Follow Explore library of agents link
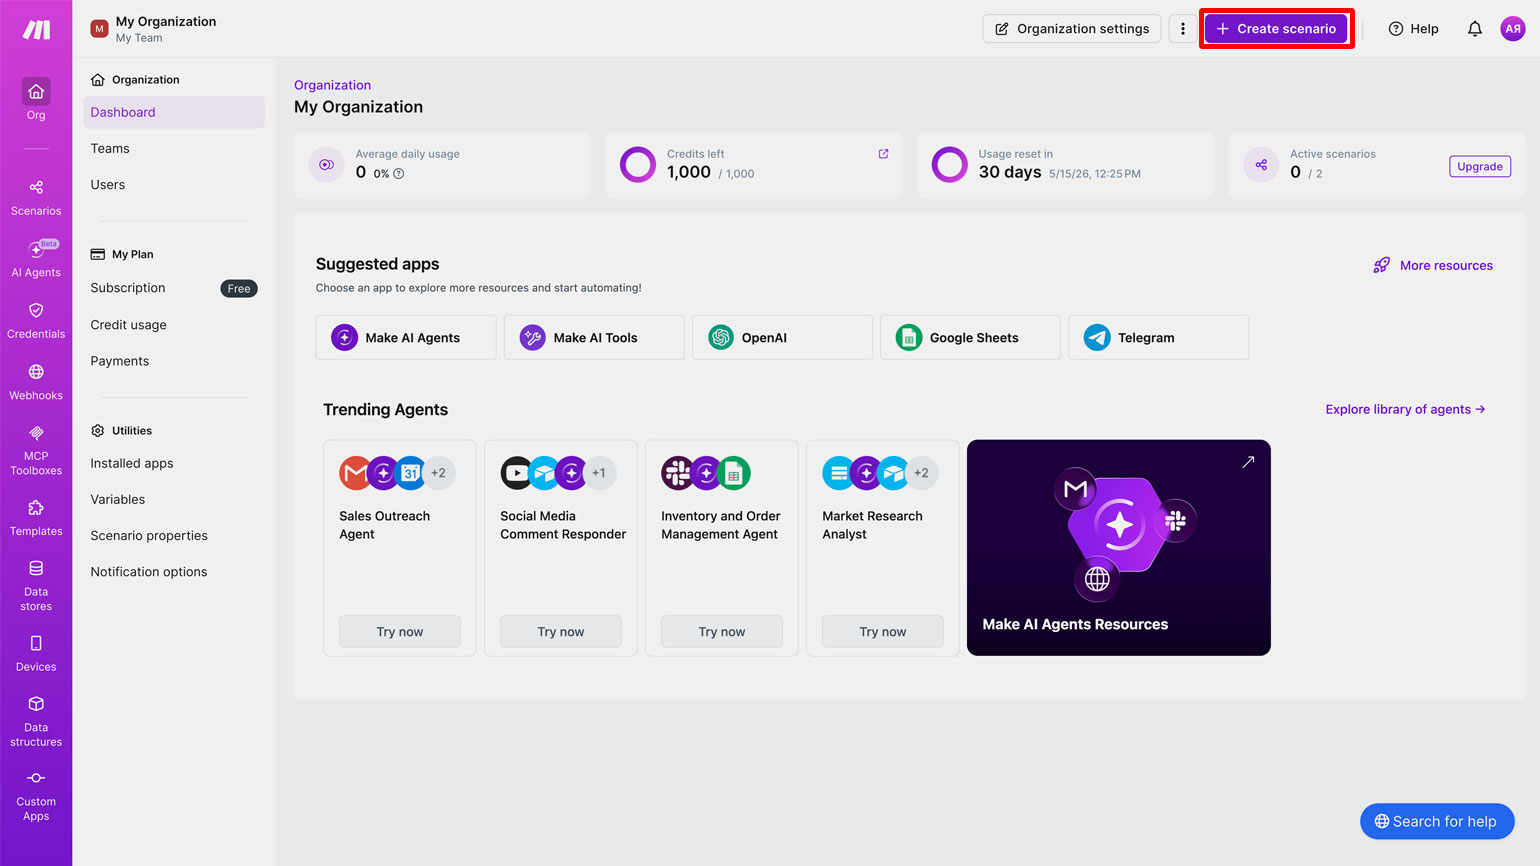 coord(1405,409)
